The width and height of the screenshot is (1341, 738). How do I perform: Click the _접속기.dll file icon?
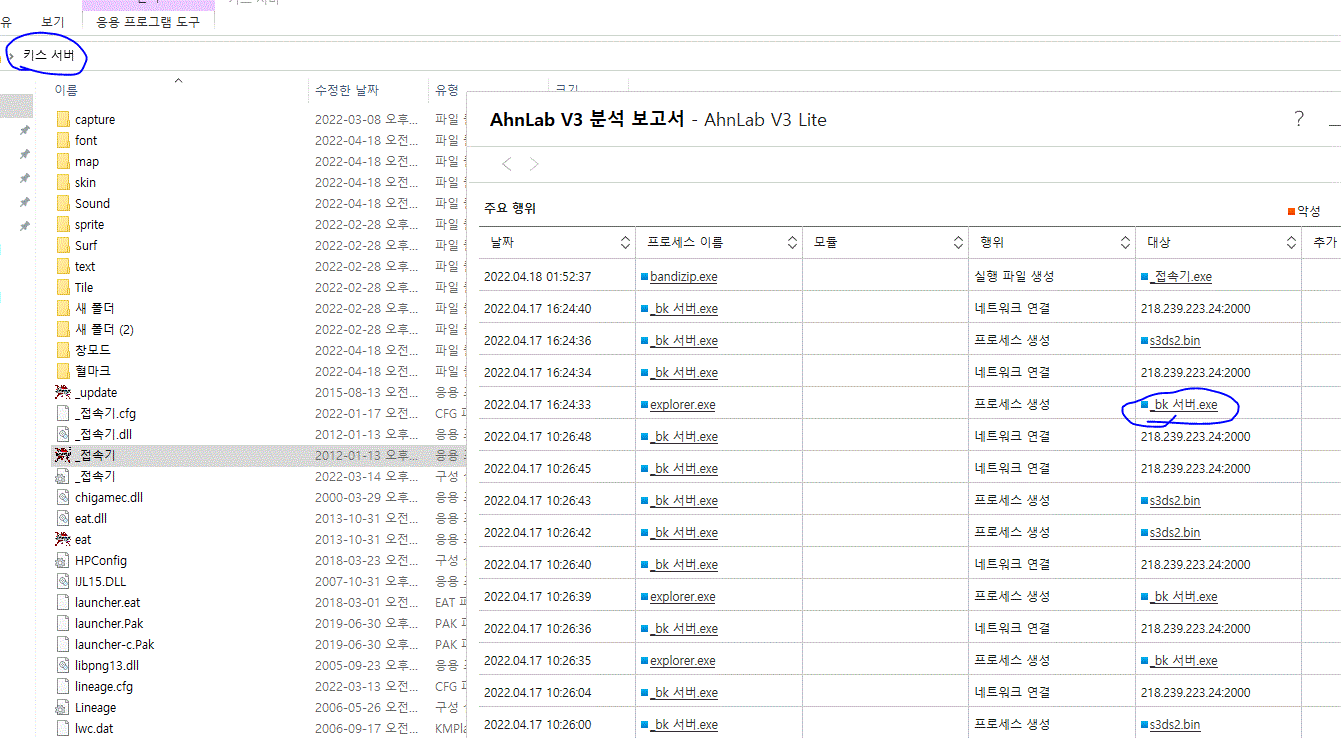click(63, 434)
